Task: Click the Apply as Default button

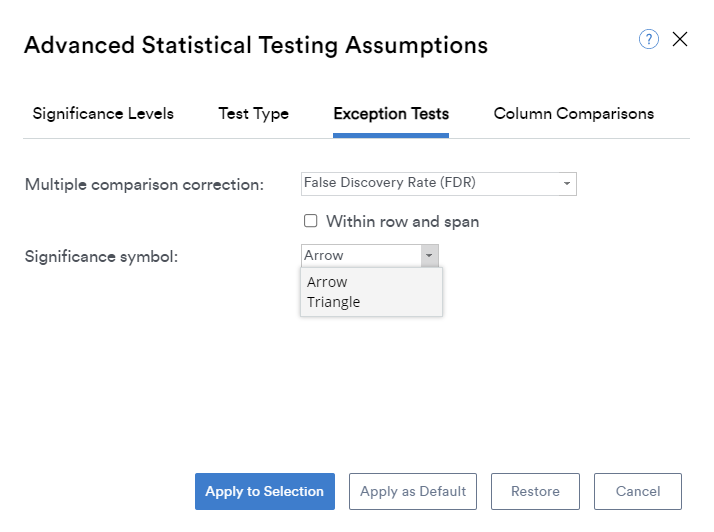Action: [x=413, y=492]
